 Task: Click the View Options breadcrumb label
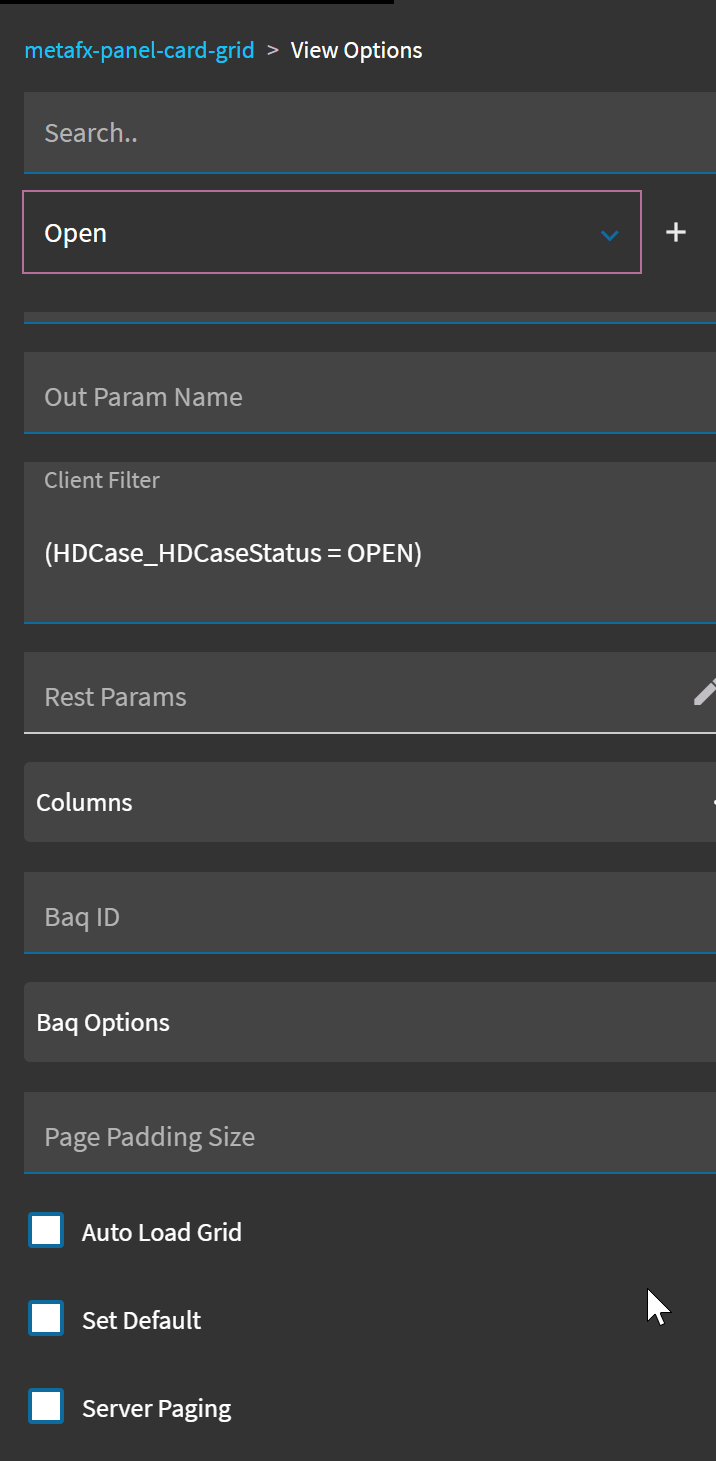tap(356, 50)
